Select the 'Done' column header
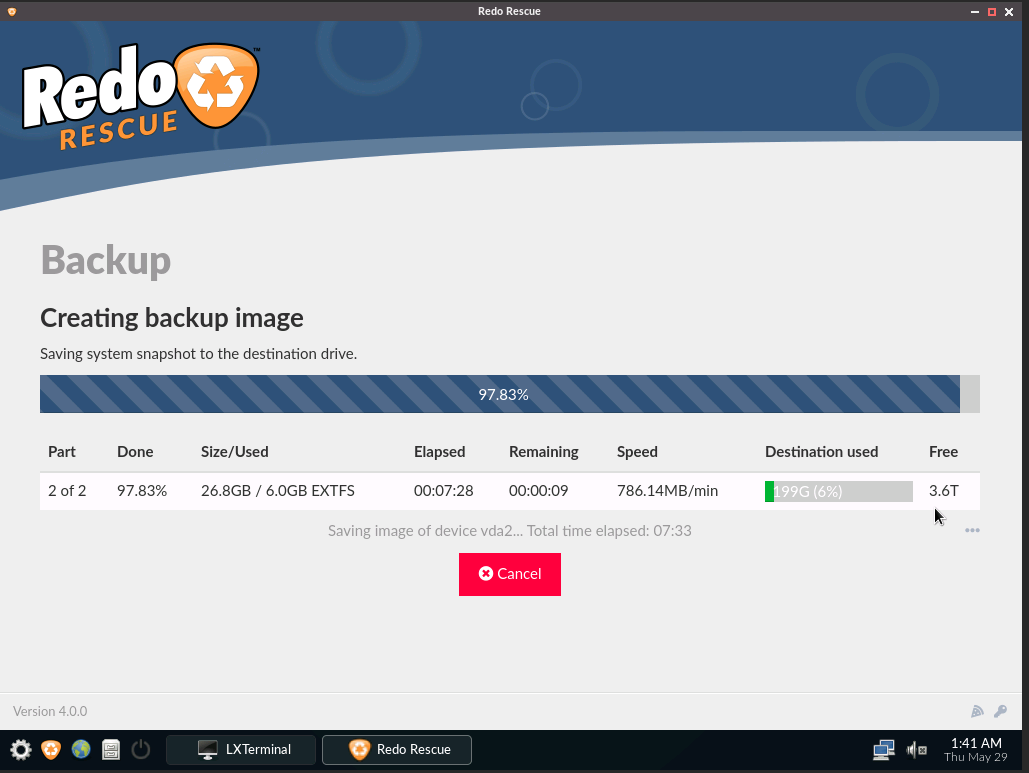This screenshot has height=773, width=1029. click(x=135, y=451)
